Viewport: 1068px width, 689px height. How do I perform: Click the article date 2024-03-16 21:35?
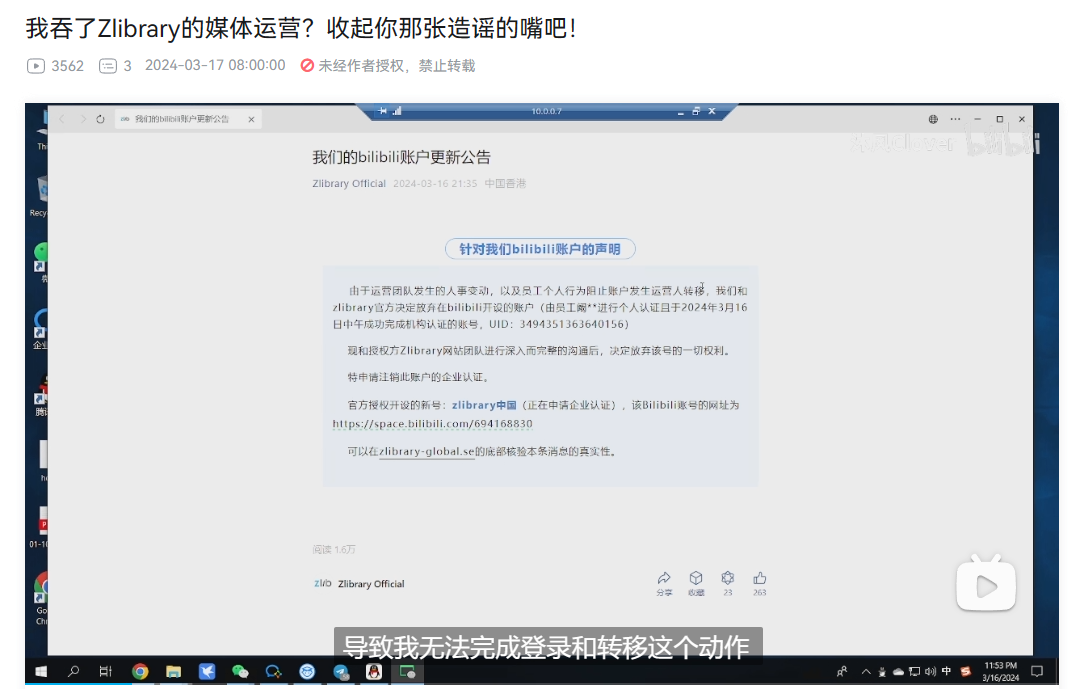coord(435,184)
